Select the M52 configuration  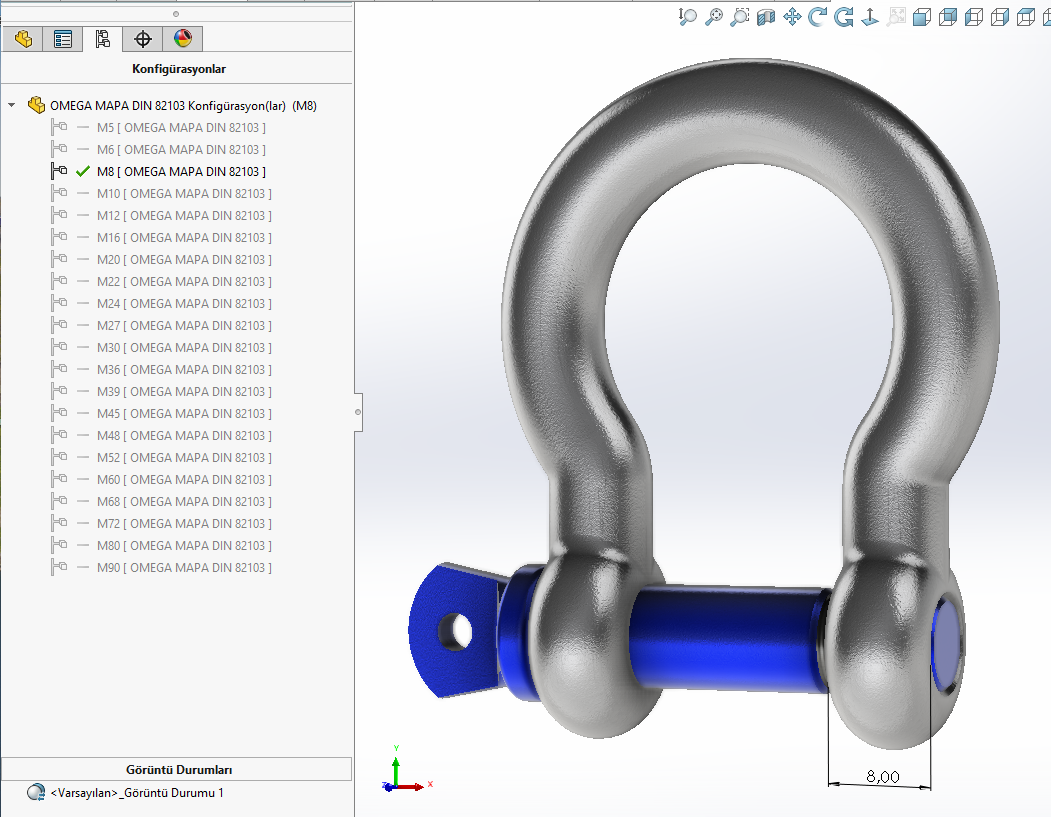[x=184, y=458]
